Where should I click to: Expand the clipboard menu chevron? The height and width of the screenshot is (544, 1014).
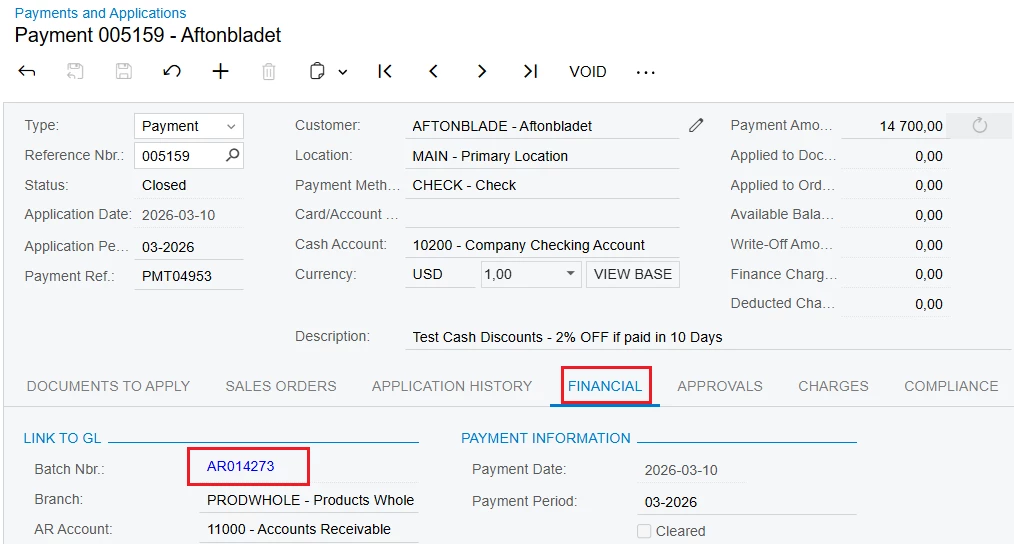click(343, 72)
